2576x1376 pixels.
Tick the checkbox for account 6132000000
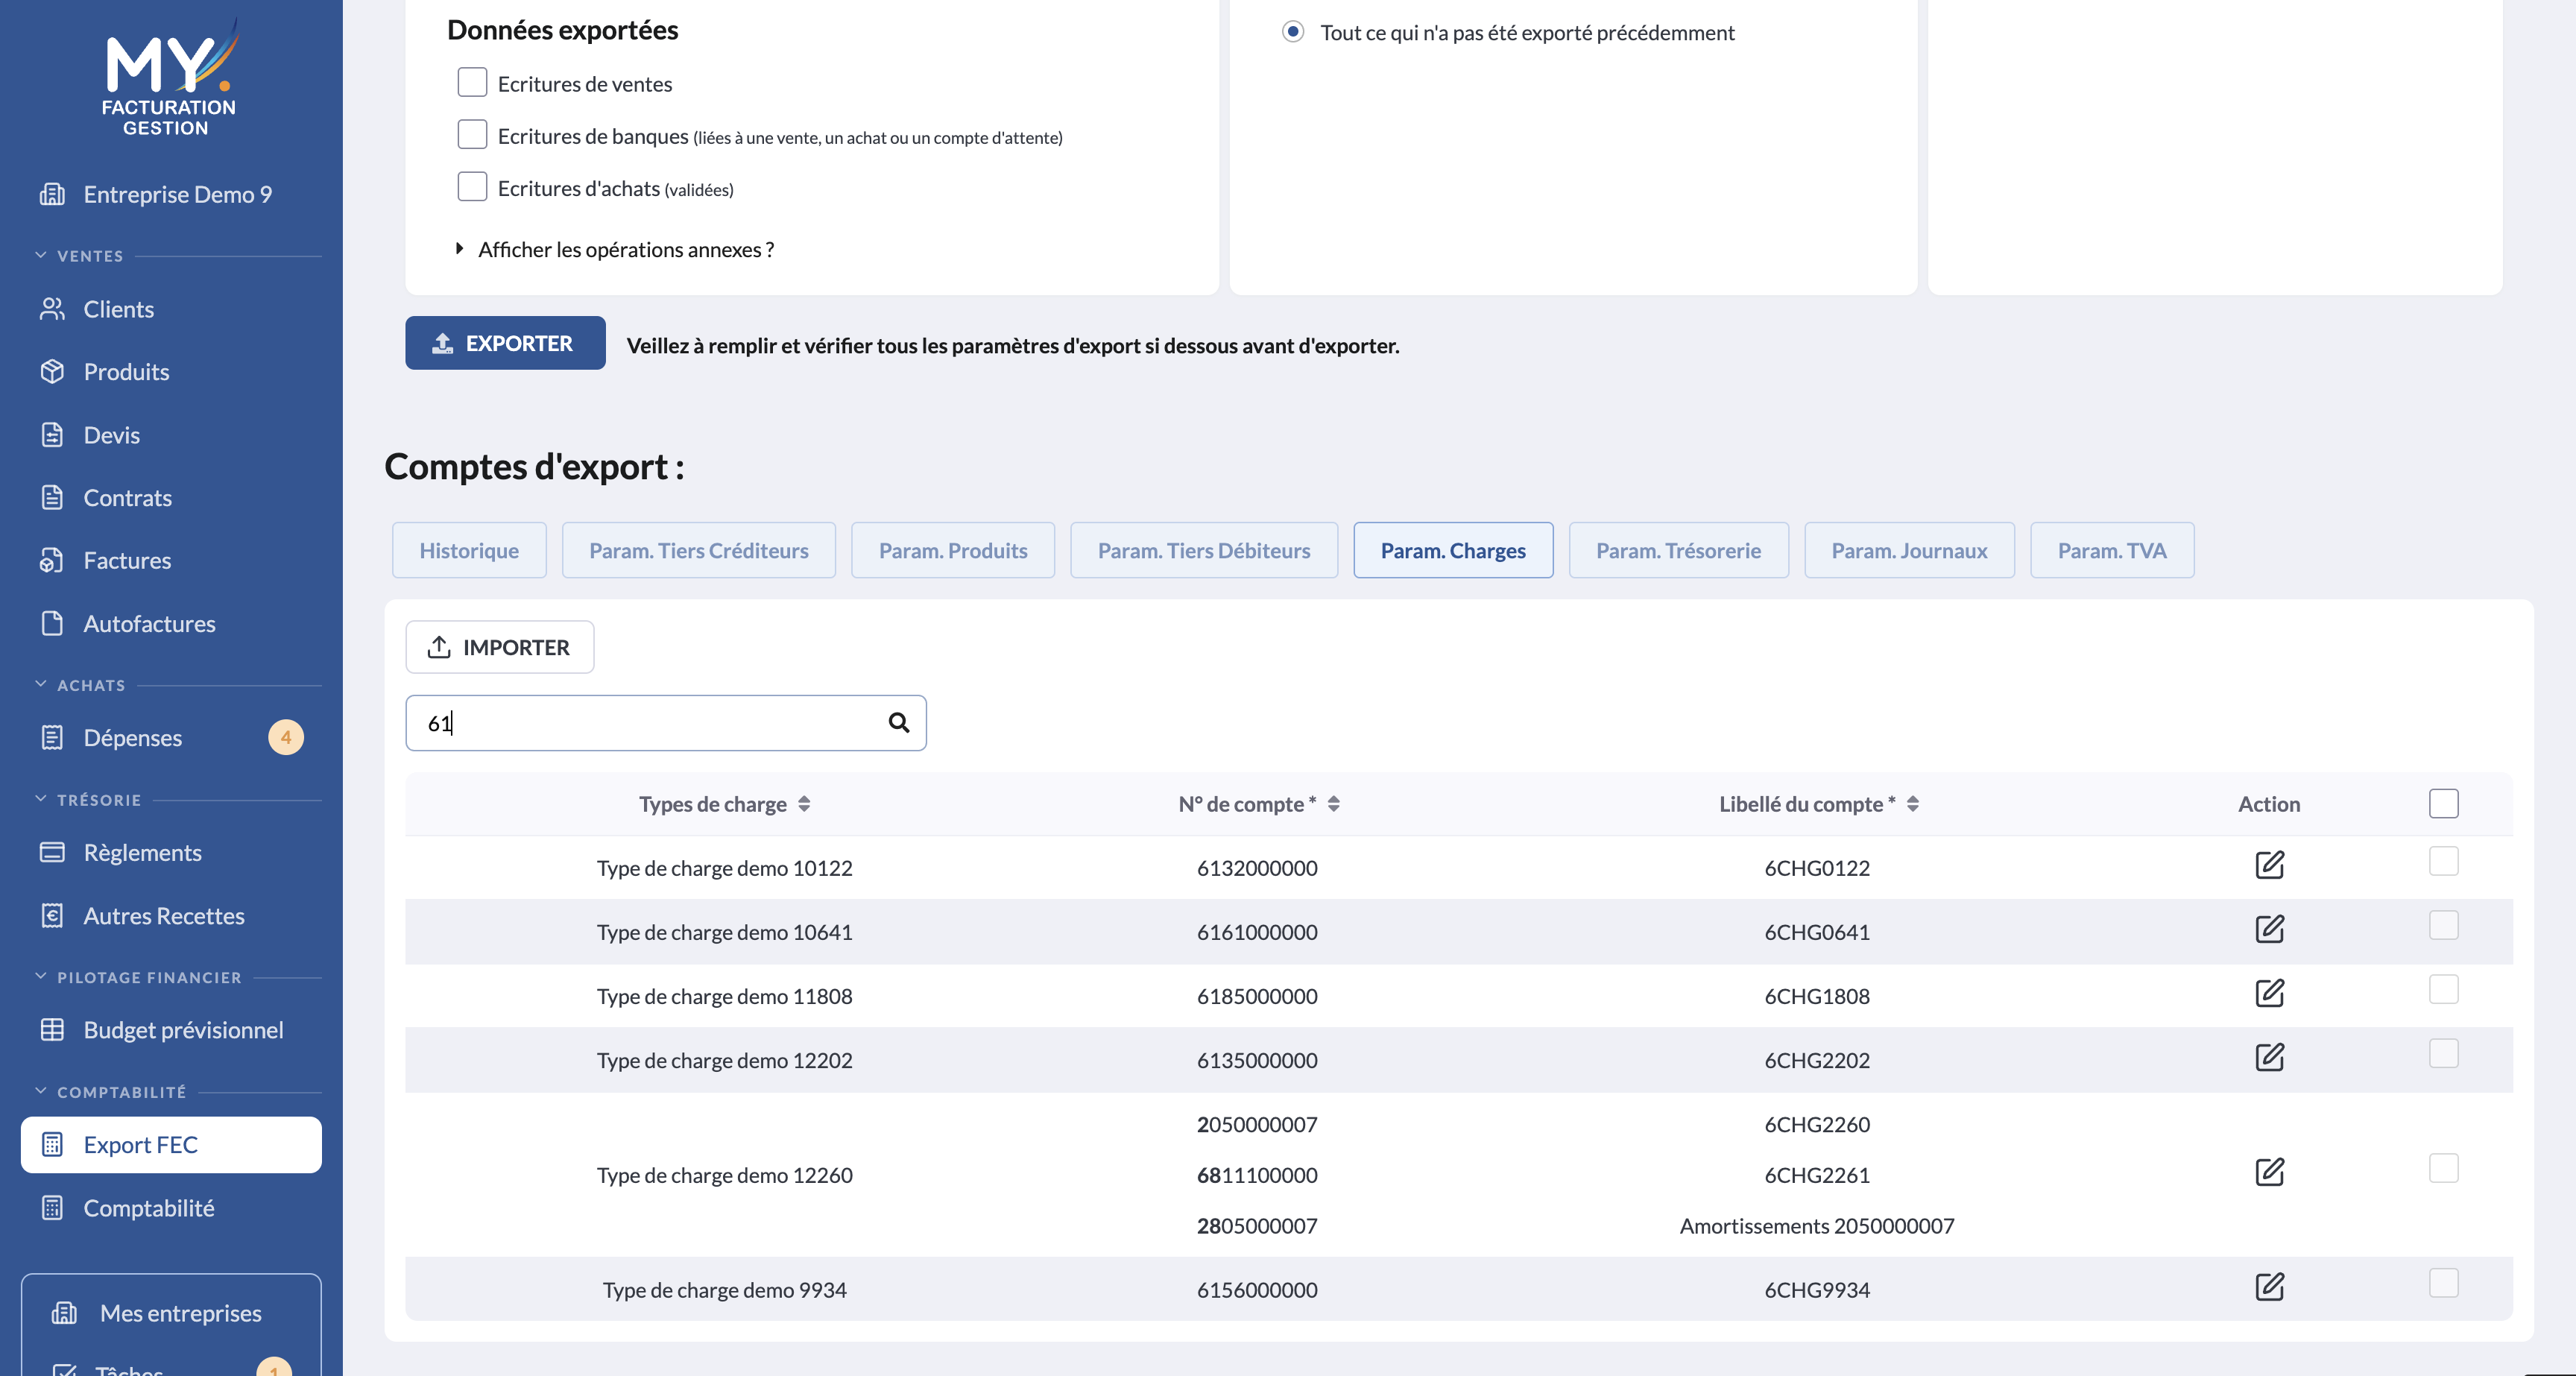[2443, 861]
